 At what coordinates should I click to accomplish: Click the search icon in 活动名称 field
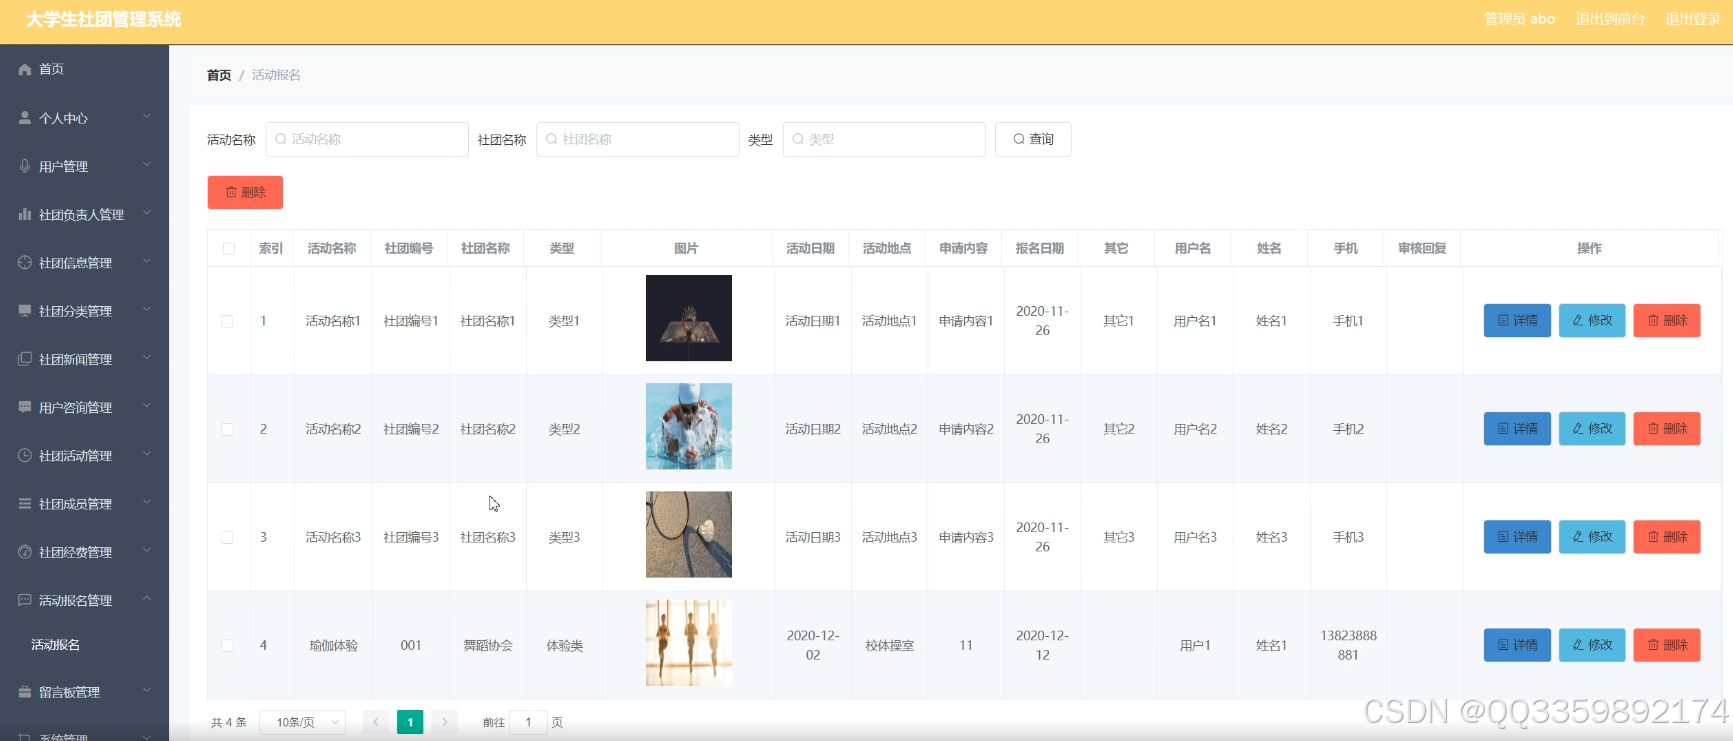(281, 139)
